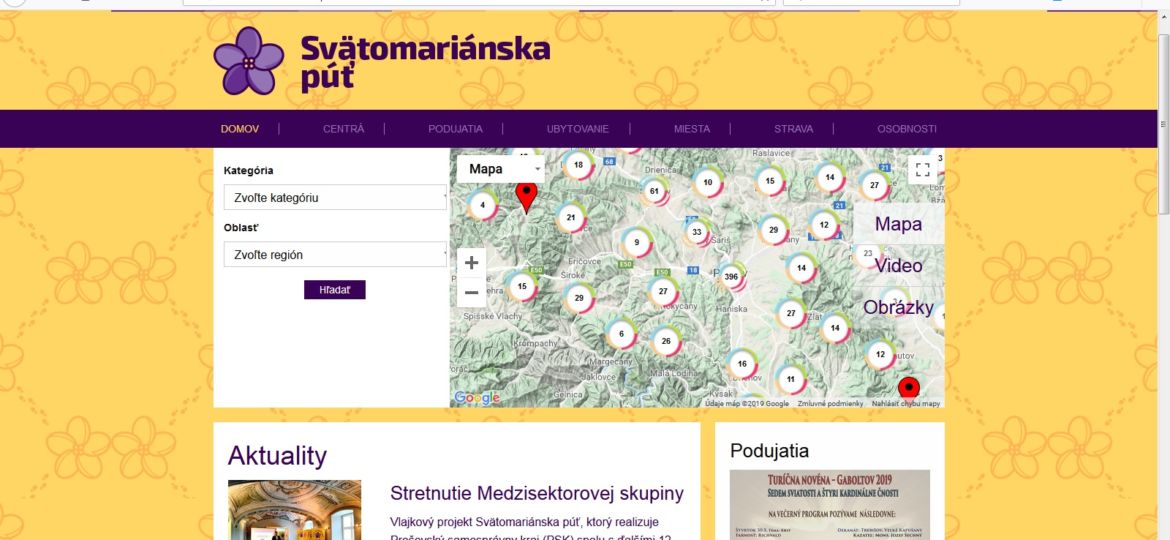Click the Oblasť label

pyautogui.click(x=242, y=227)
